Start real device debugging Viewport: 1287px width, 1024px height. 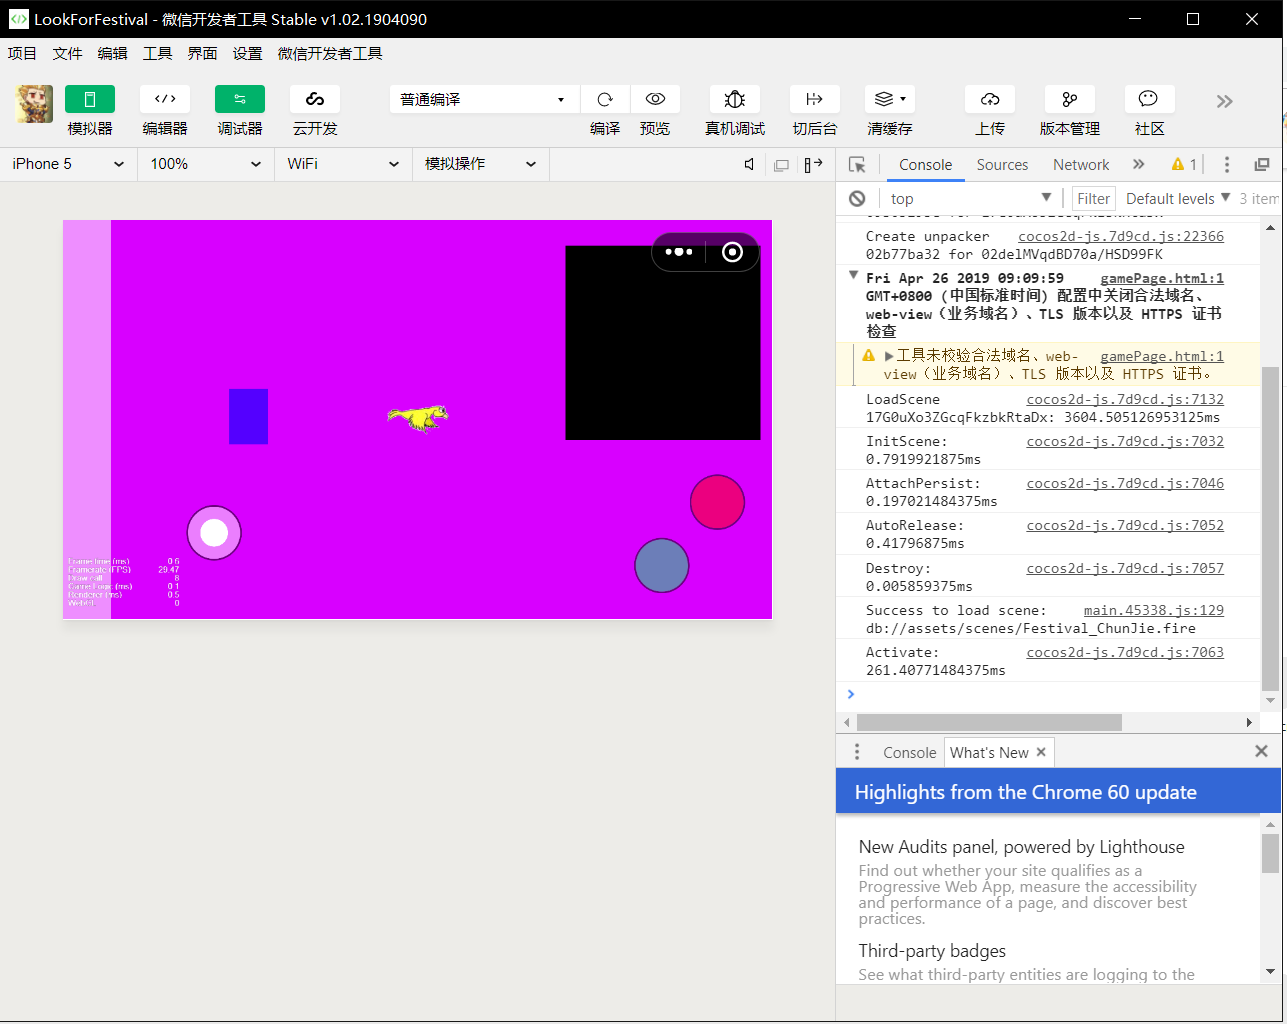tap(735, 99)
